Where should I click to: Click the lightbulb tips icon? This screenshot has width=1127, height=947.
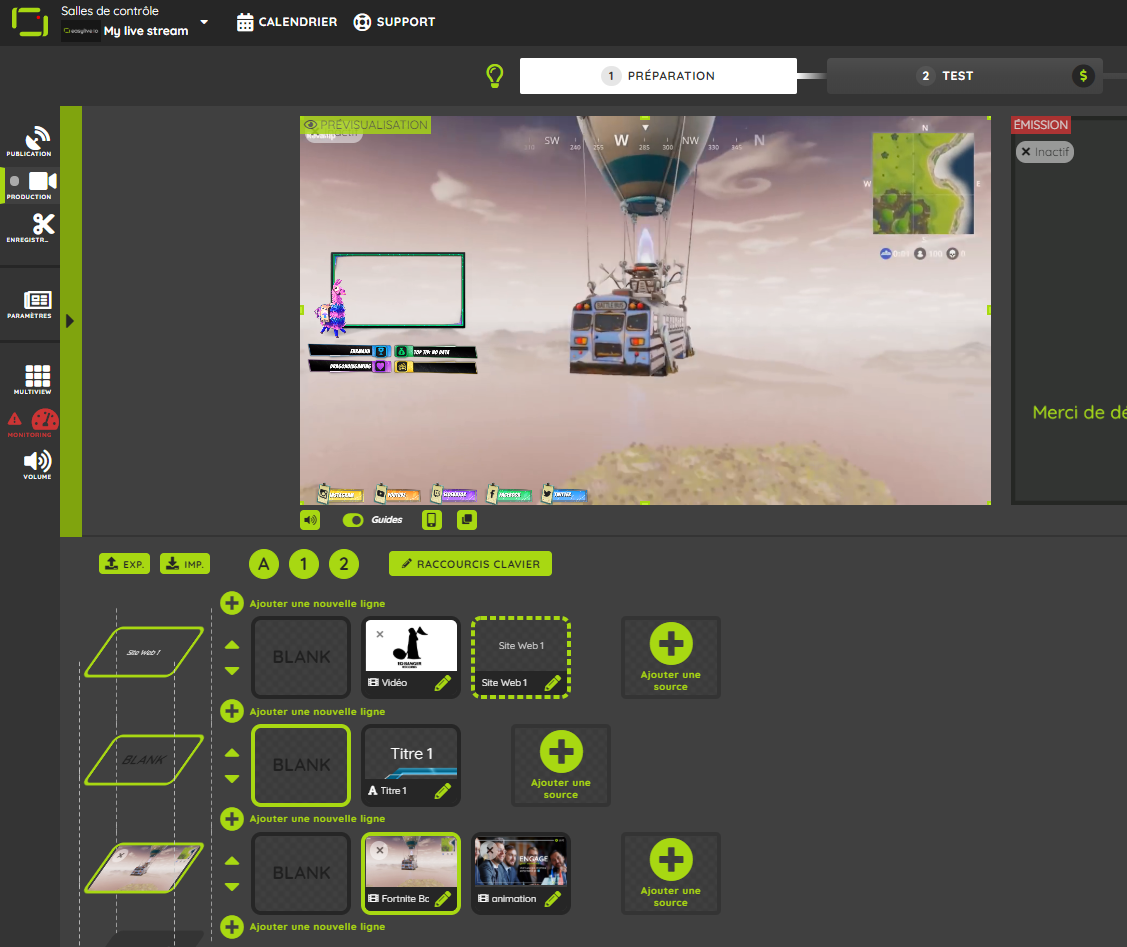click(x=494, y=75)
